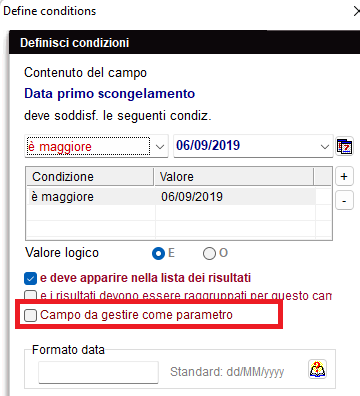
Task: Enable 'Campo da gestire come parametro' checkbox
Action: click(30, 315)
